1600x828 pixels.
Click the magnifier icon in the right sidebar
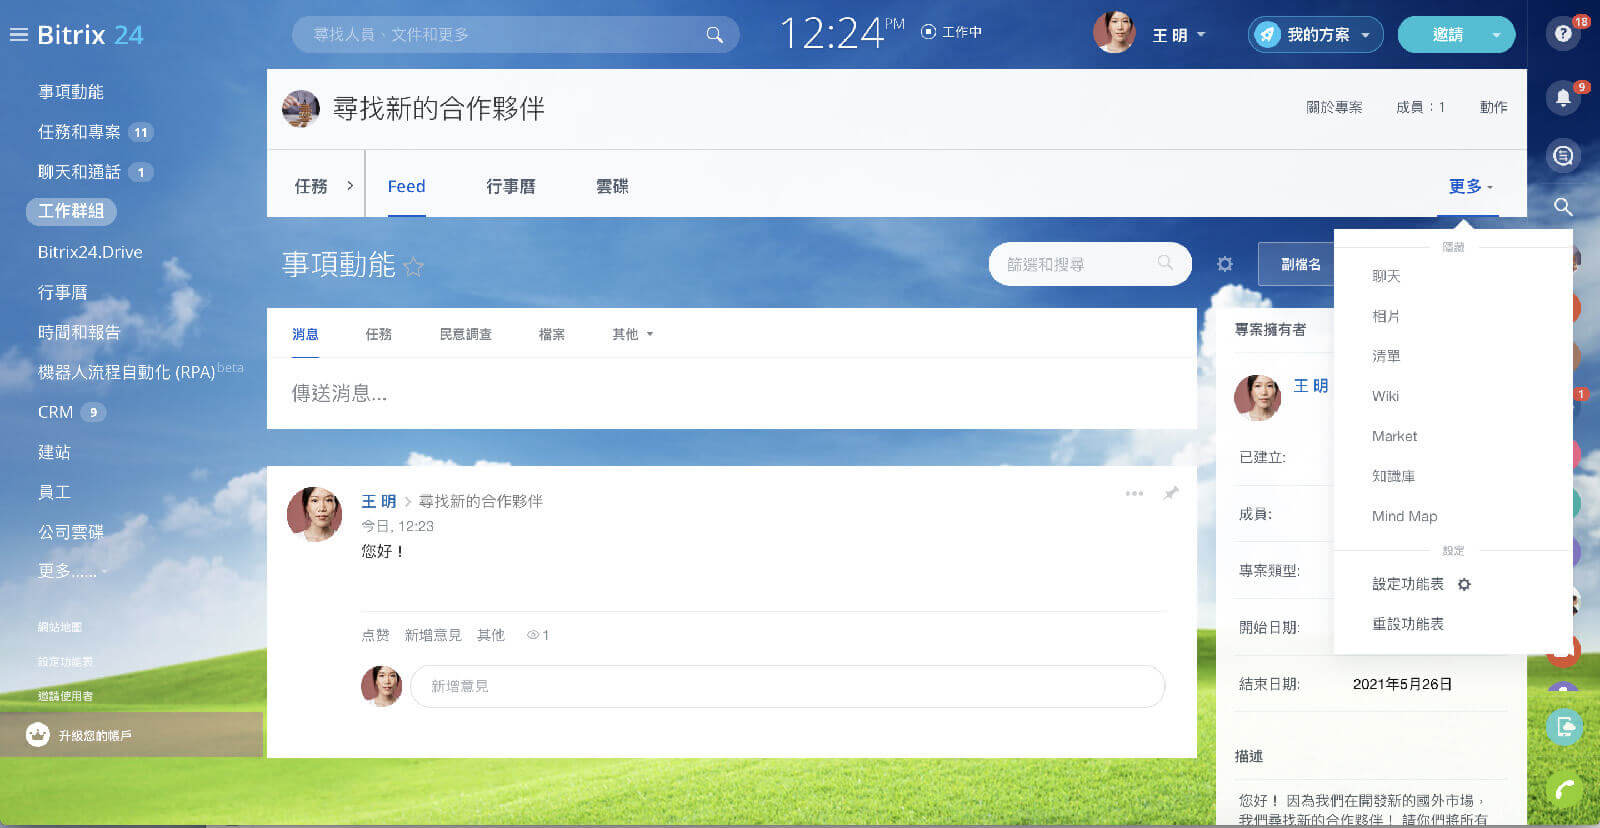tap(1563, 207)
